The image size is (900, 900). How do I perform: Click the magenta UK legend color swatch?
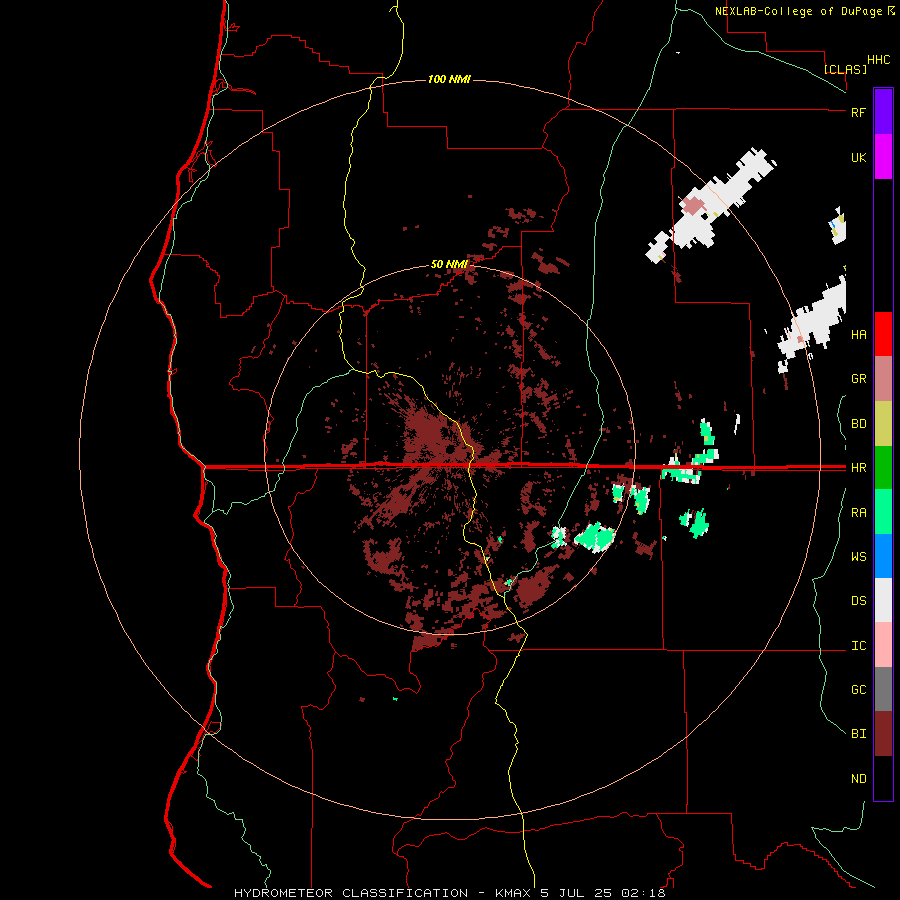click(x=883, y=157)
